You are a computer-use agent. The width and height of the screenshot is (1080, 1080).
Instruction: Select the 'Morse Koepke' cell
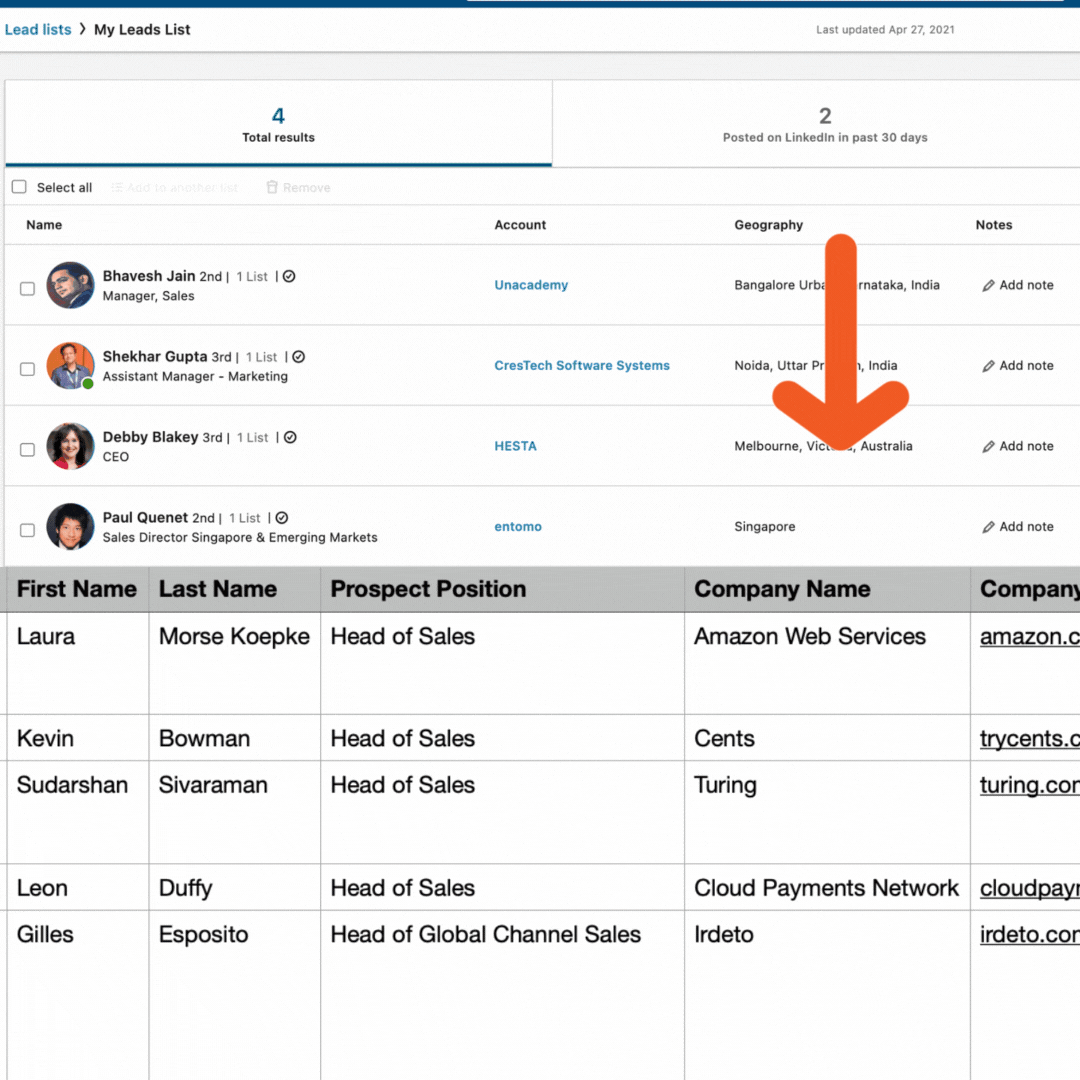pos(235,663)
